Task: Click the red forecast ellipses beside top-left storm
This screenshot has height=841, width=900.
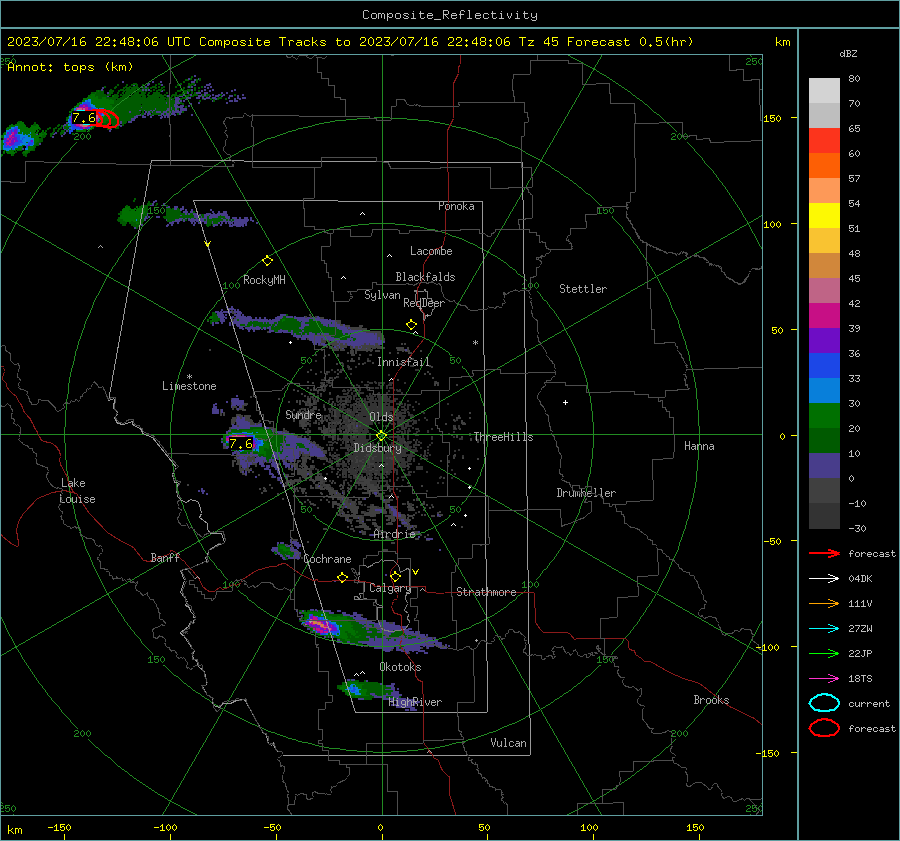Action: point(107,118)
